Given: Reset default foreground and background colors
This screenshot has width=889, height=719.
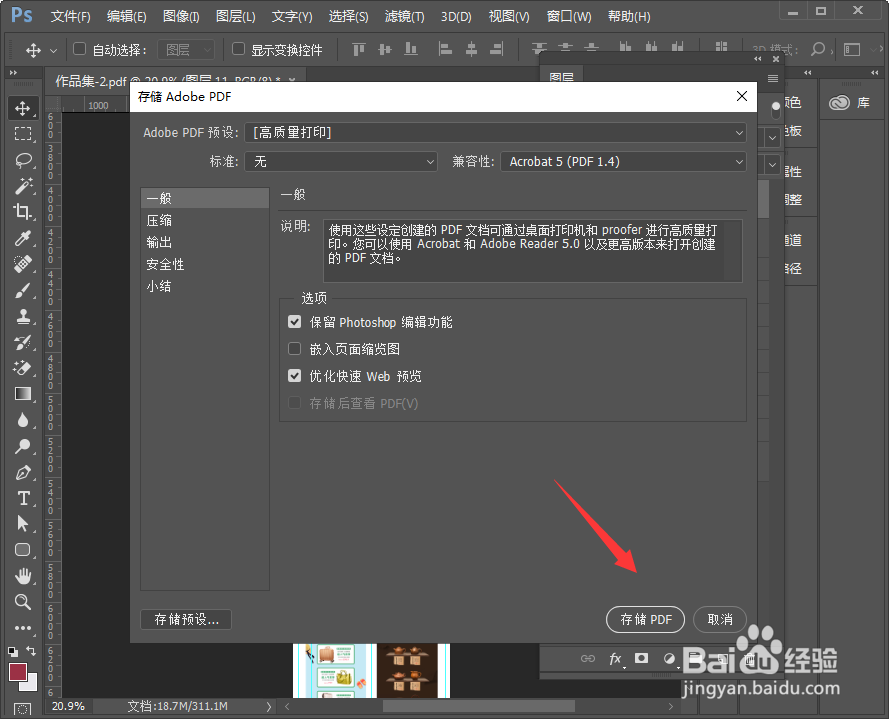Looking at the screenshot, I should [x=13, y=652].
